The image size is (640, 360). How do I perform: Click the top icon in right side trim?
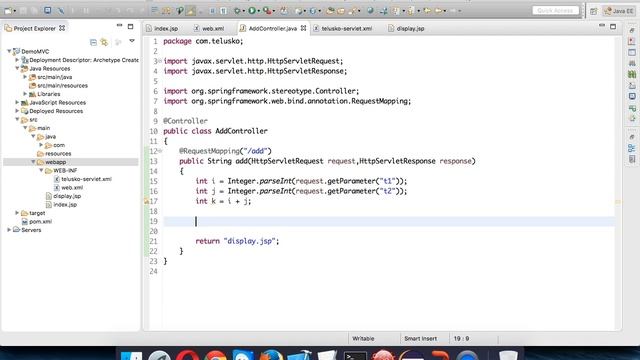632,30
